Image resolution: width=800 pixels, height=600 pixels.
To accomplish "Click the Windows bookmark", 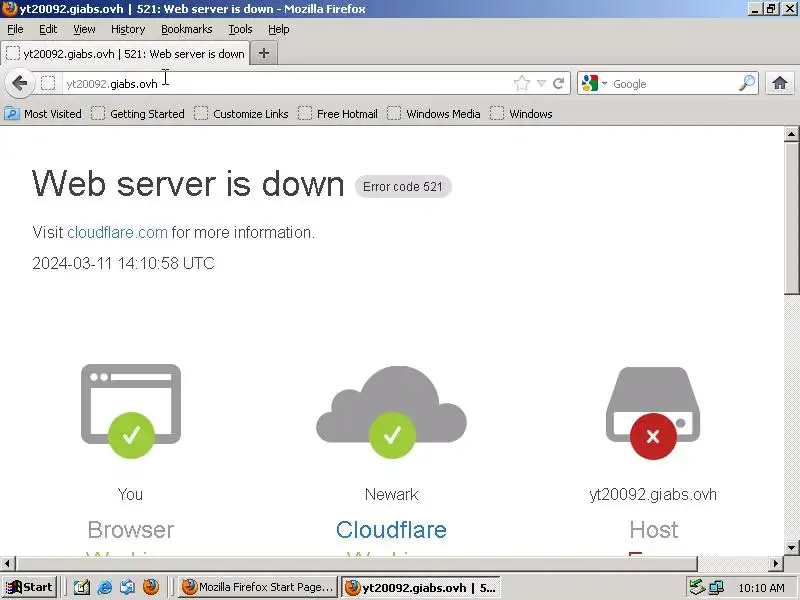I will [x=521, y=114].
